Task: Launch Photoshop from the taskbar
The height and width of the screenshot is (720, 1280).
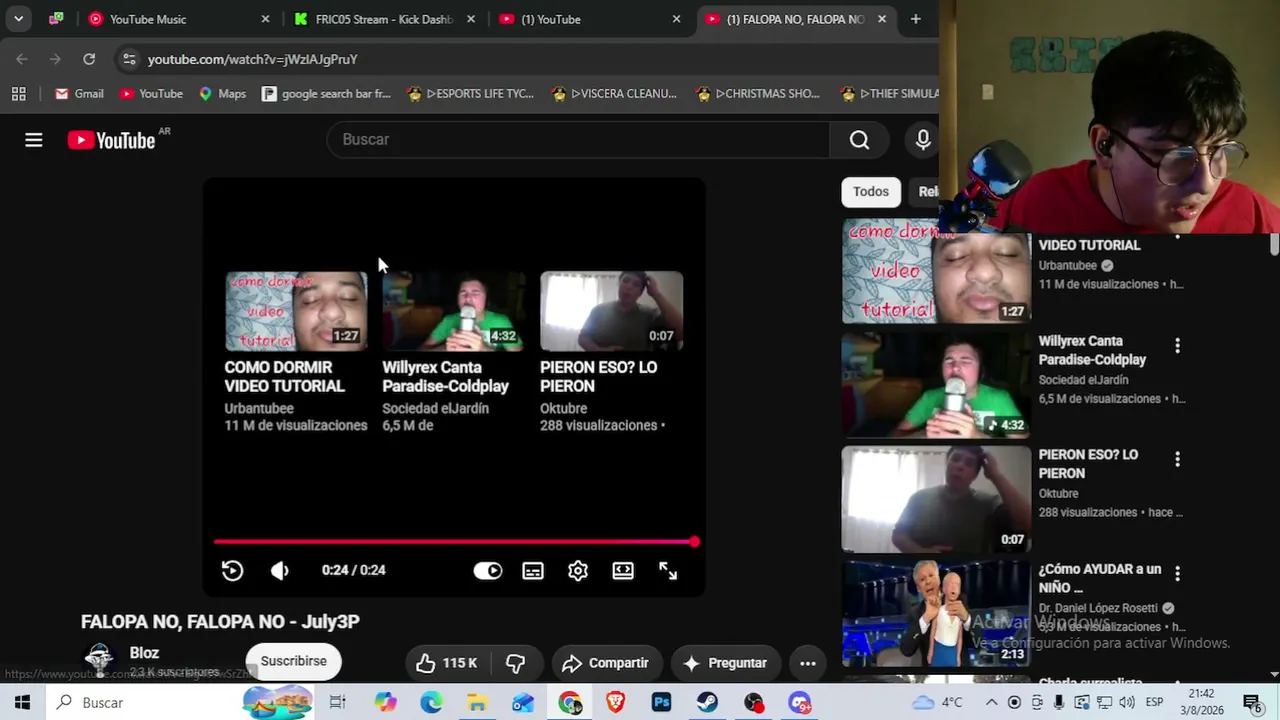Action: 661,703
